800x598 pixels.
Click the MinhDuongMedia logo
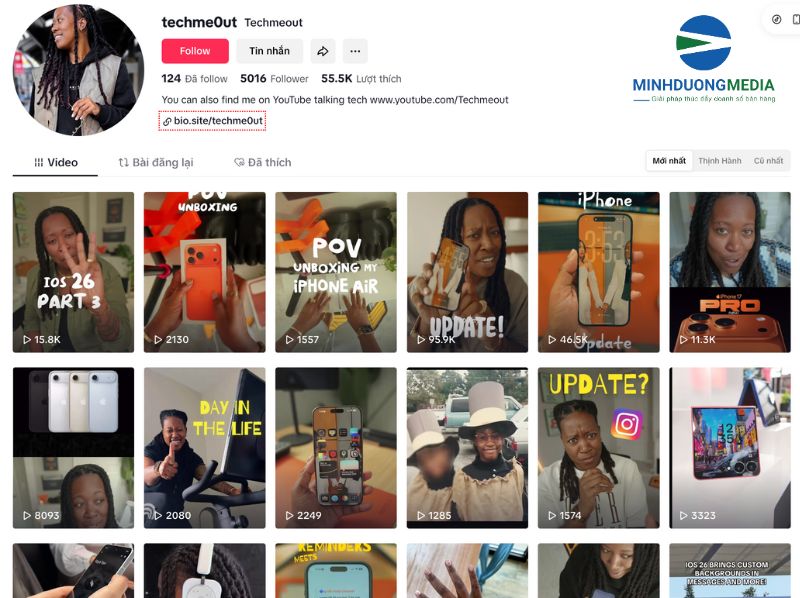pos(704,58)
